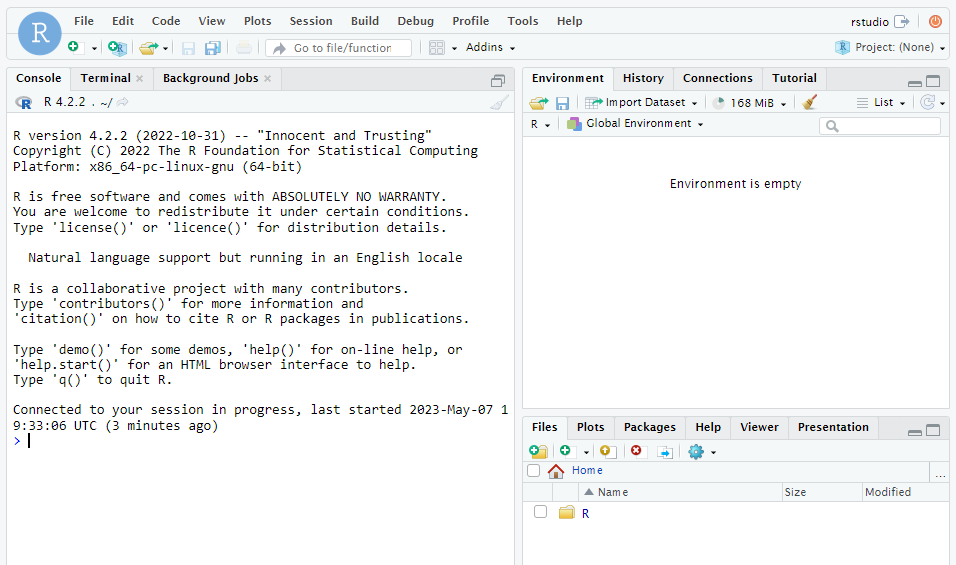Click the load workspace folder icon

538,103
